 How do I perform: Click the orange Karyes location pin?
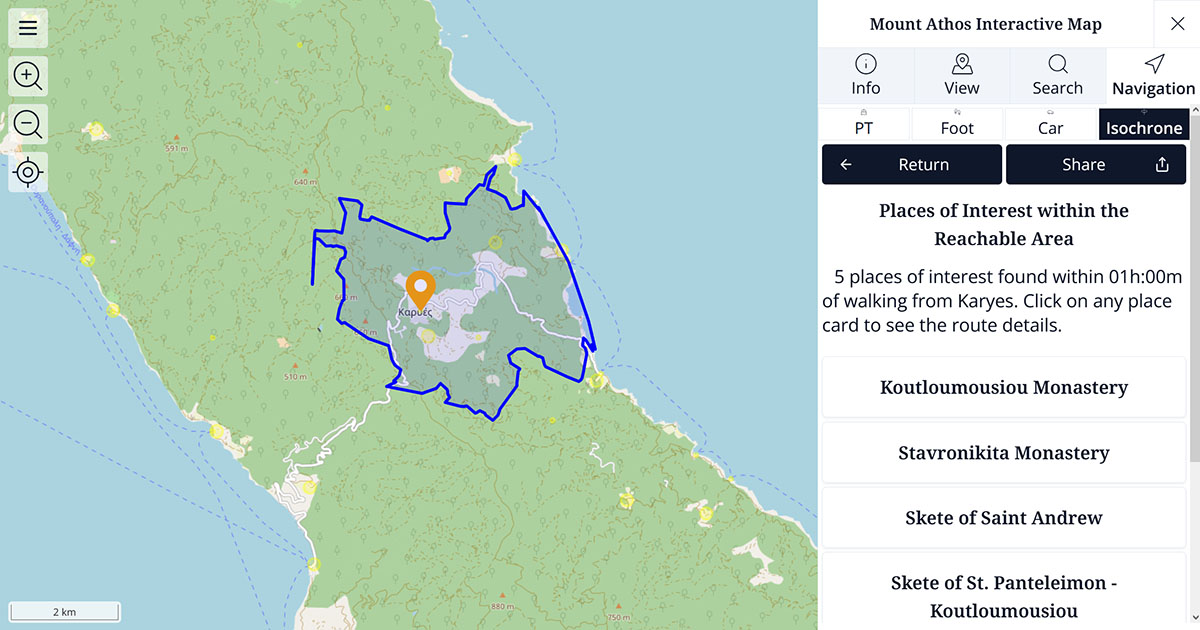(421, 288)
